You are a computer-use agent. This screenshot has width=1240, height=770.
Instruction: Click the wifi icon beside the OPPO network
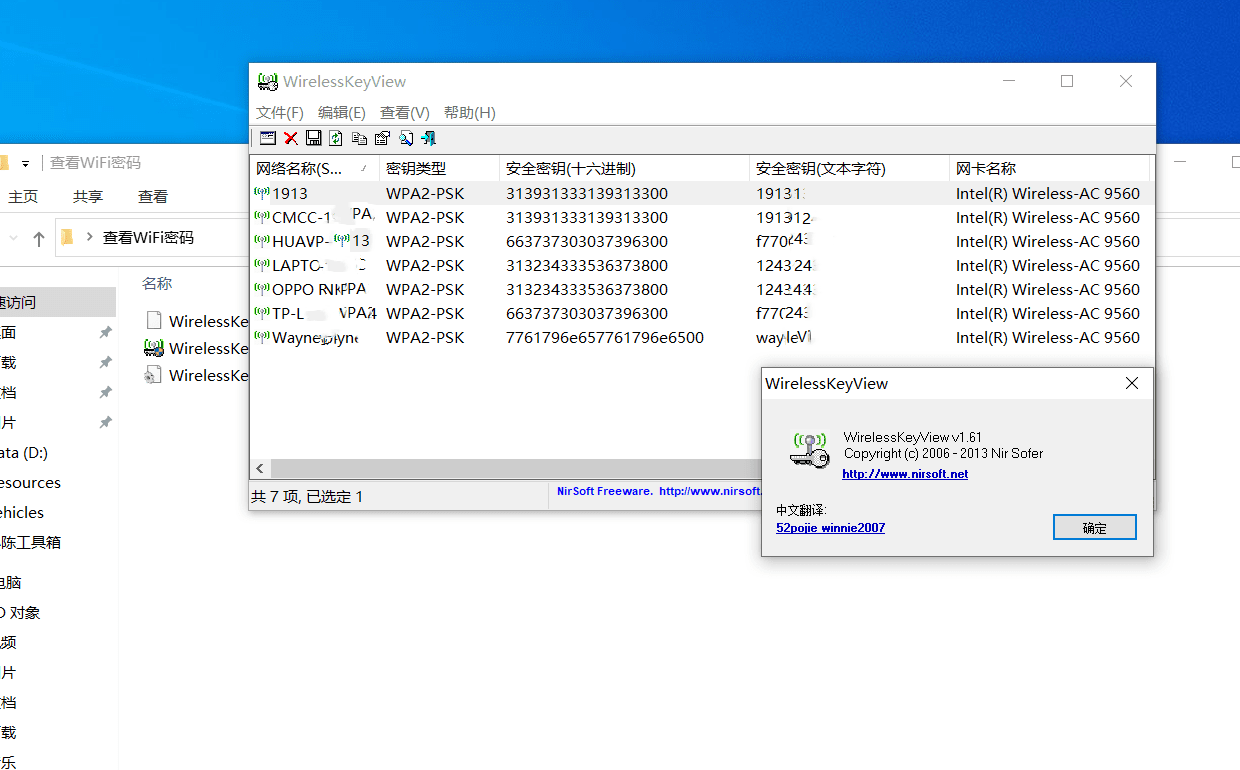coord(262,289)
